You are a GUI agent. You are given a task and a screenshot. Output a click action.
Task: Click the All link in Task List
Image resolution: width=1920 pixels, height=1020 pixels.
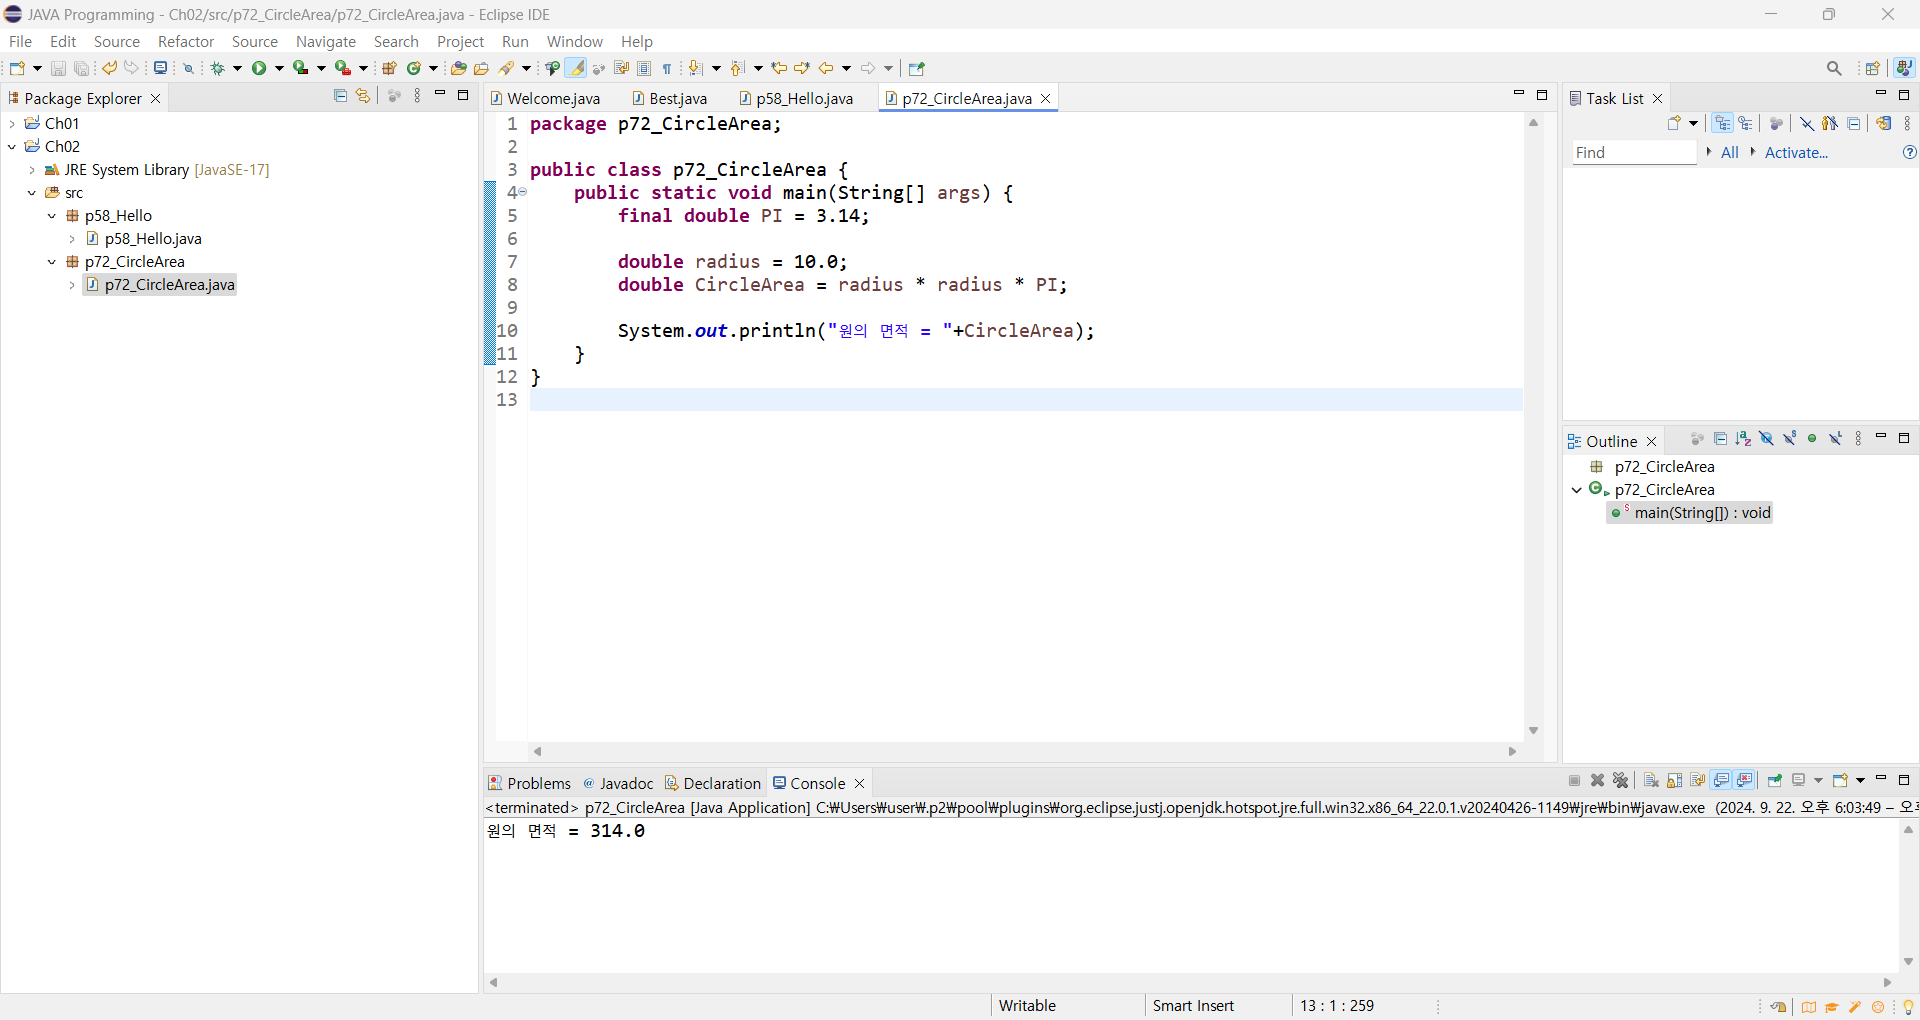click(1730, 152)
